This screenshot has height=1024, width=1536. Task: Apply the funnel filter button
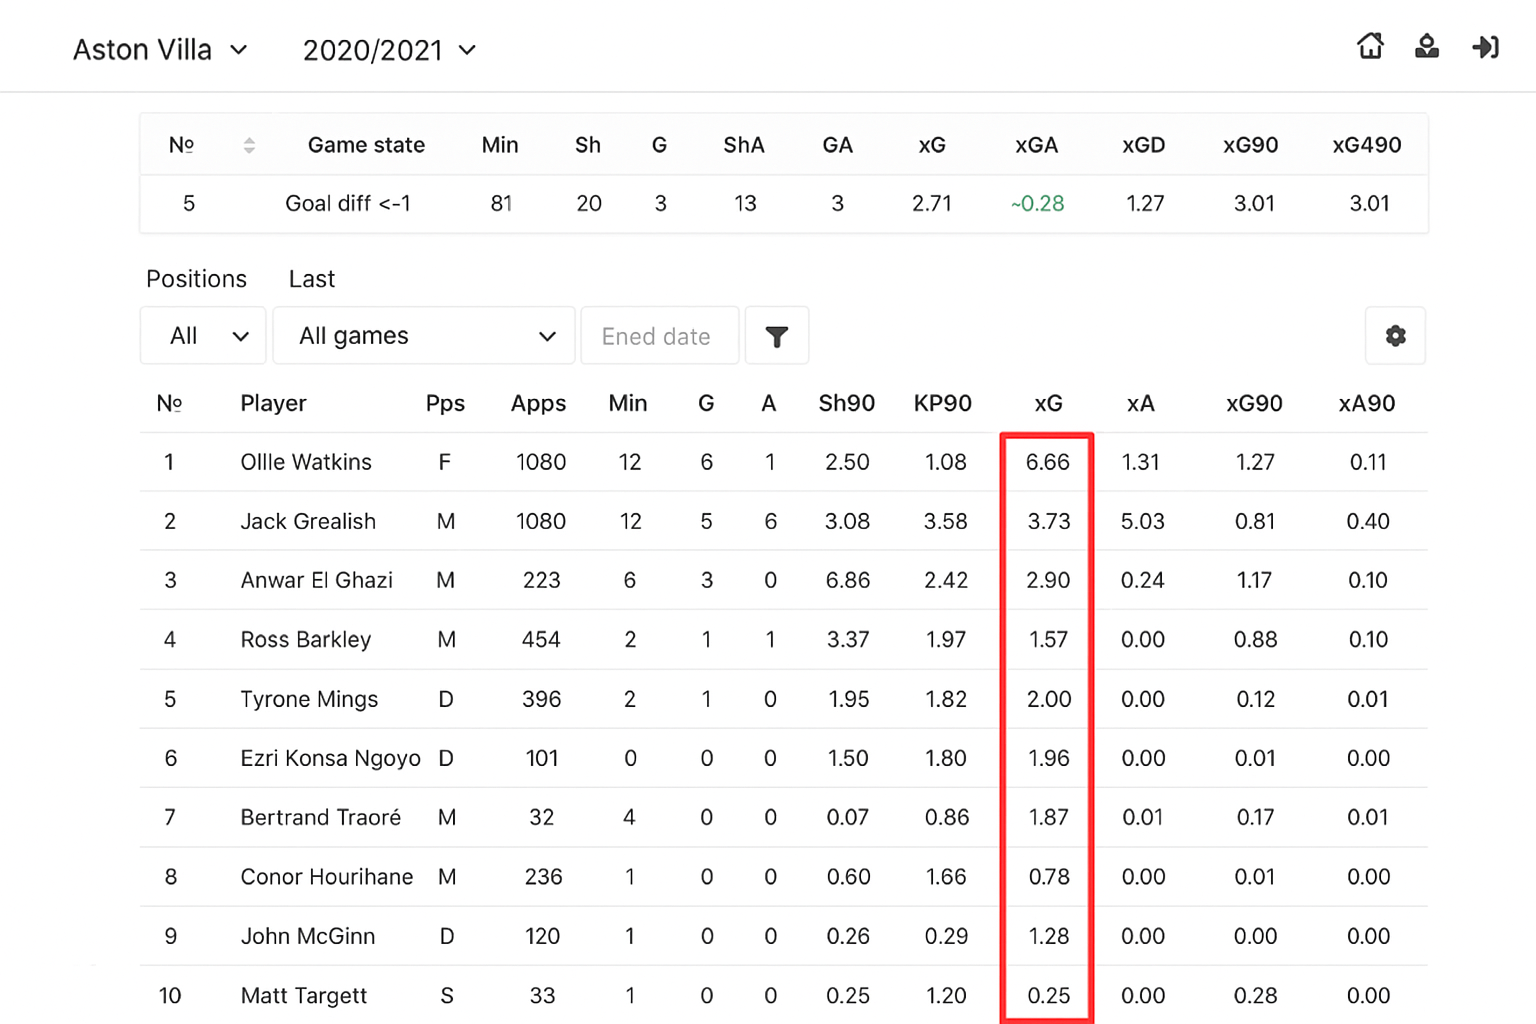point(776,336)
